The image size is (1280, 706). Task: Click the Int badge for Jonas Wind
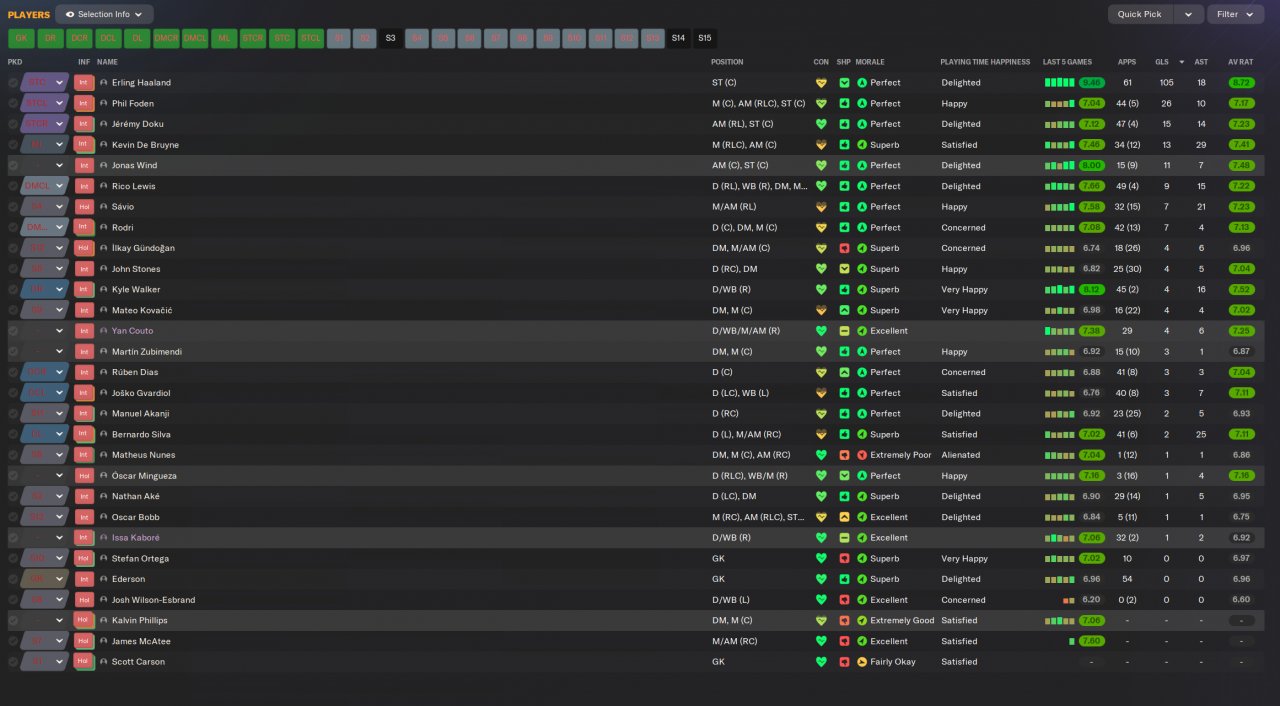pos(84,165)
